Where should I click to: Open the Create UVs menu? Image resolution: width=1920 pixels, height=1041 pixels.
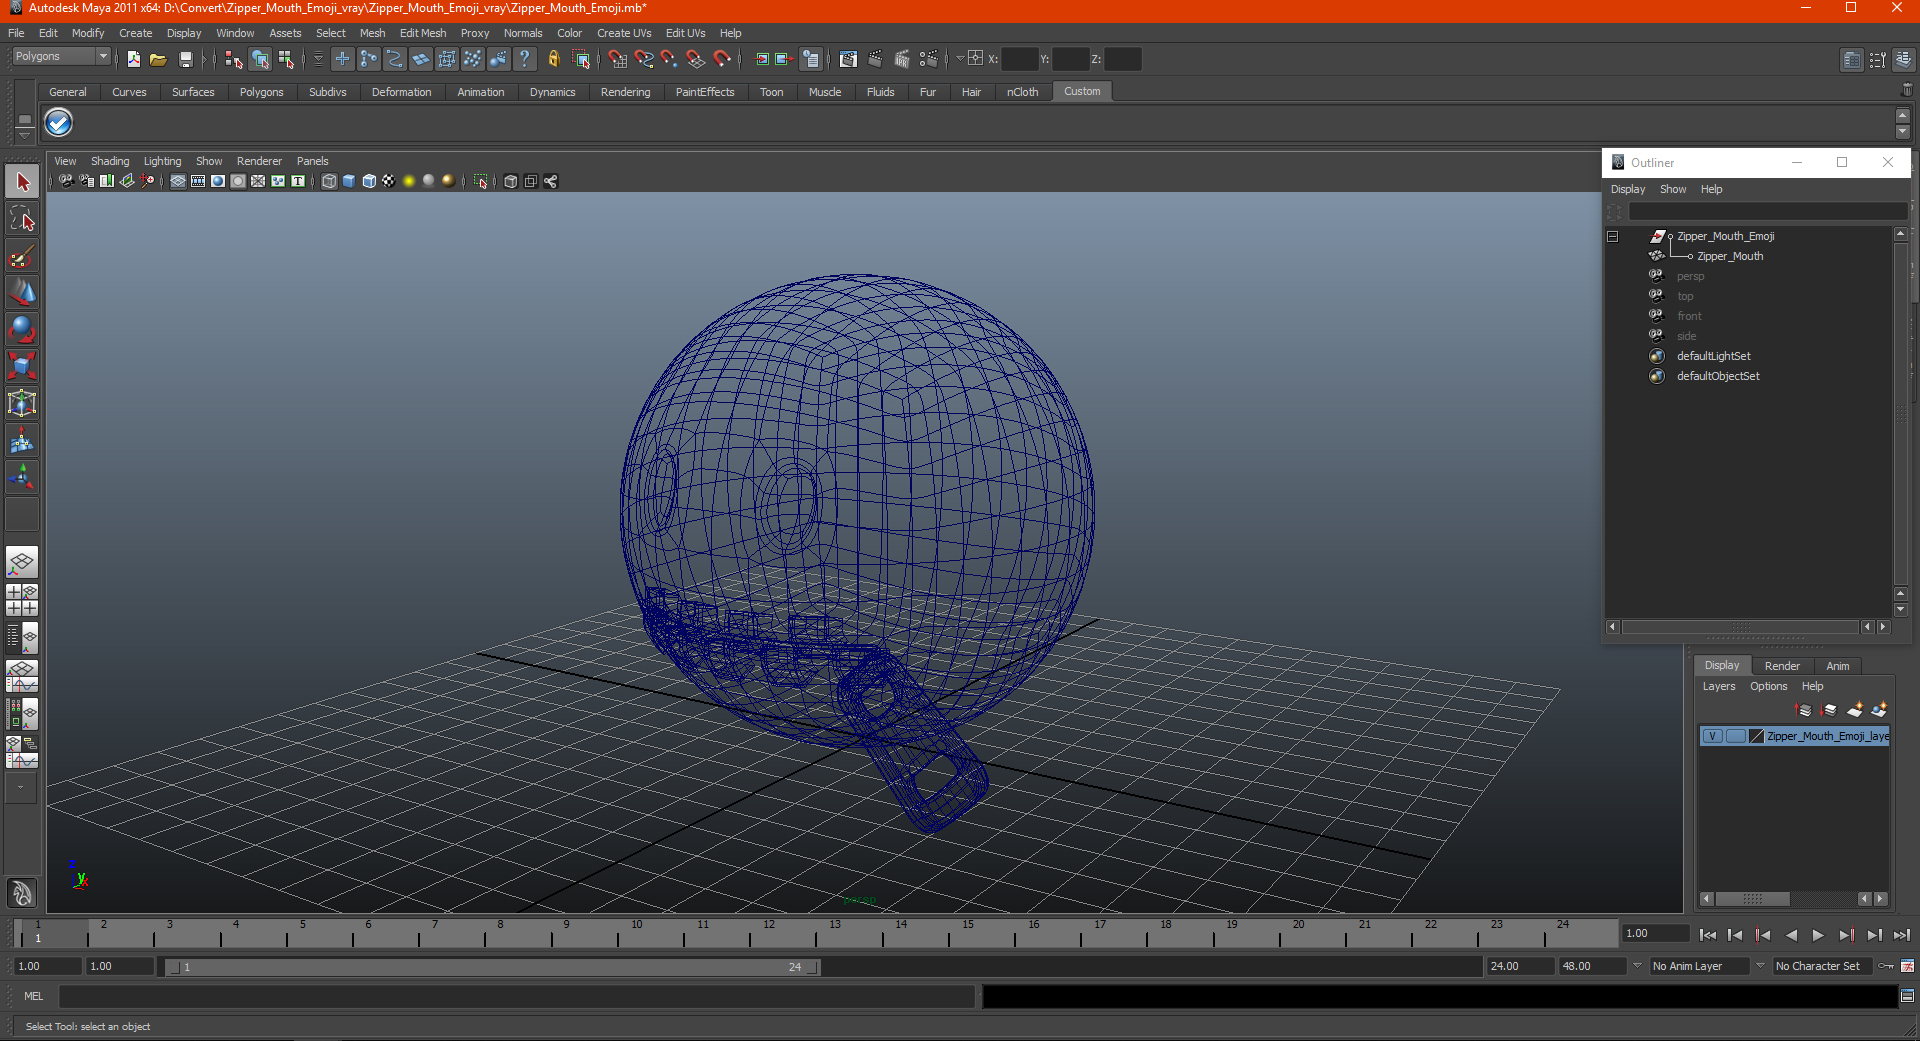[x=624, y=33]
